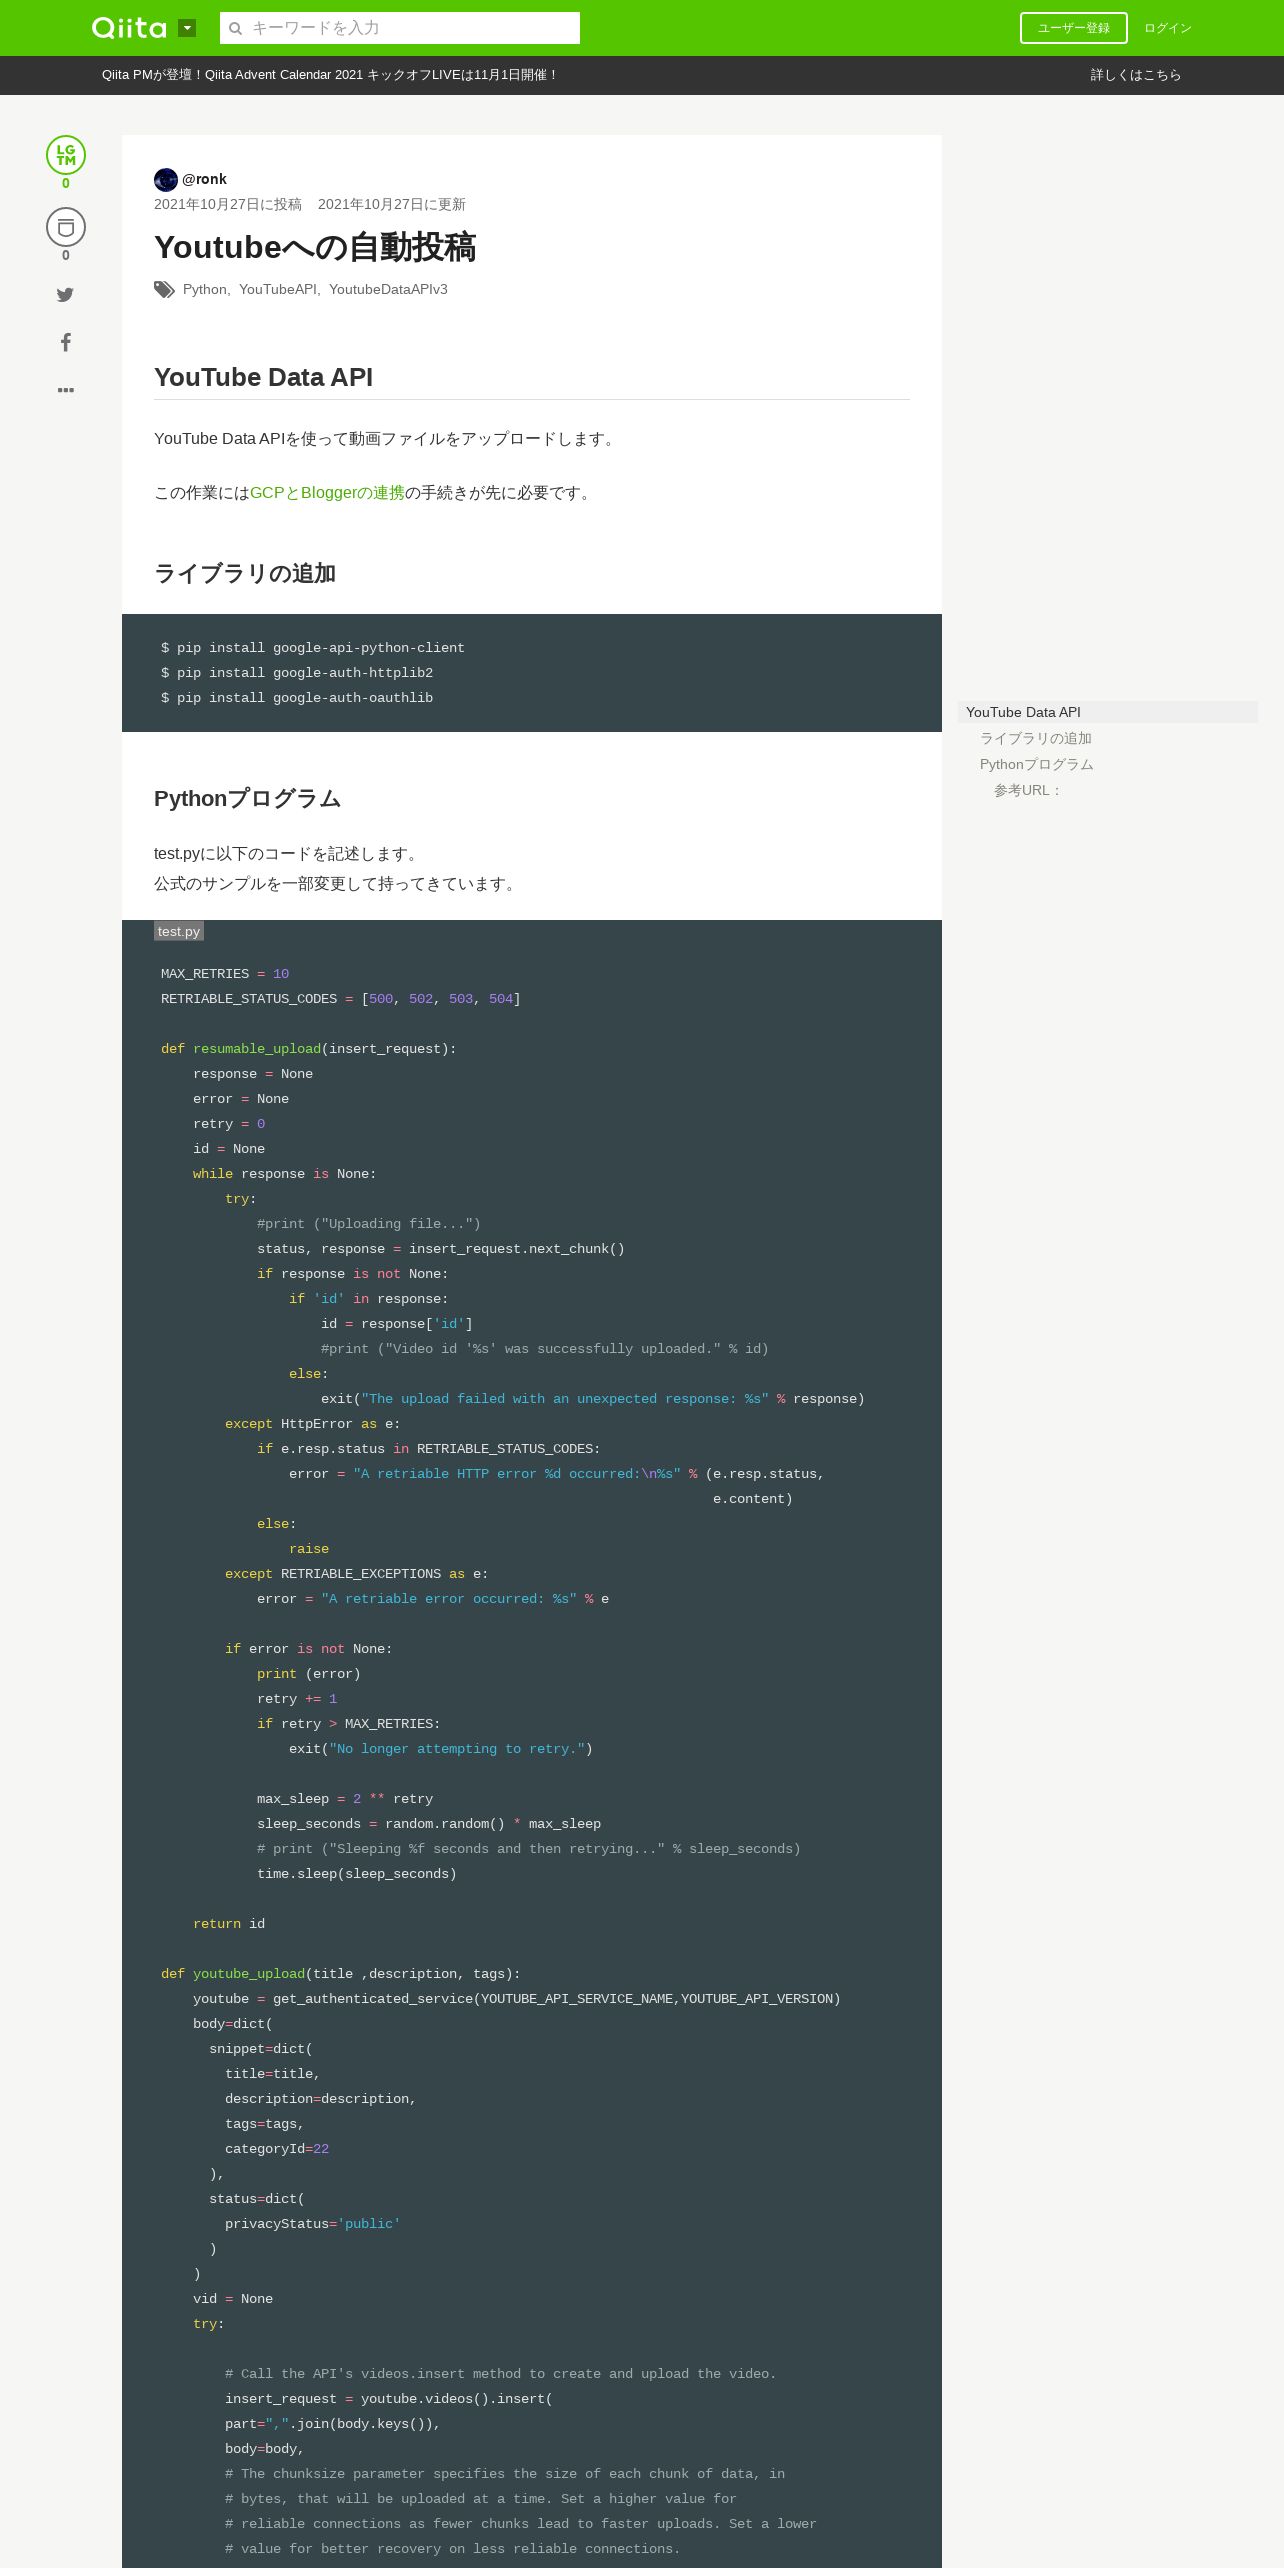Click the LGTM count below the icon
The image size is (1284, 2568).
tap(66, 183)
